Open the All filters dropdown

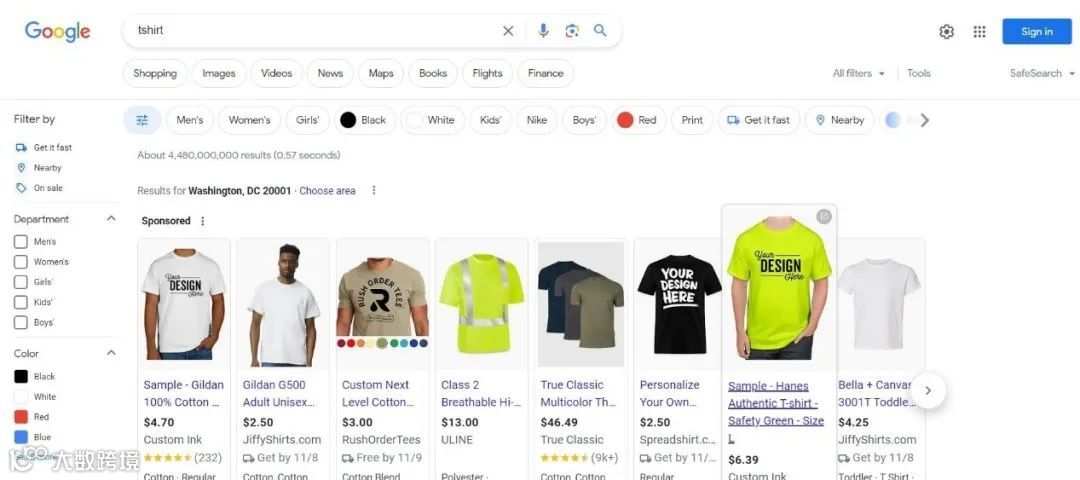(x=858, y=73)
